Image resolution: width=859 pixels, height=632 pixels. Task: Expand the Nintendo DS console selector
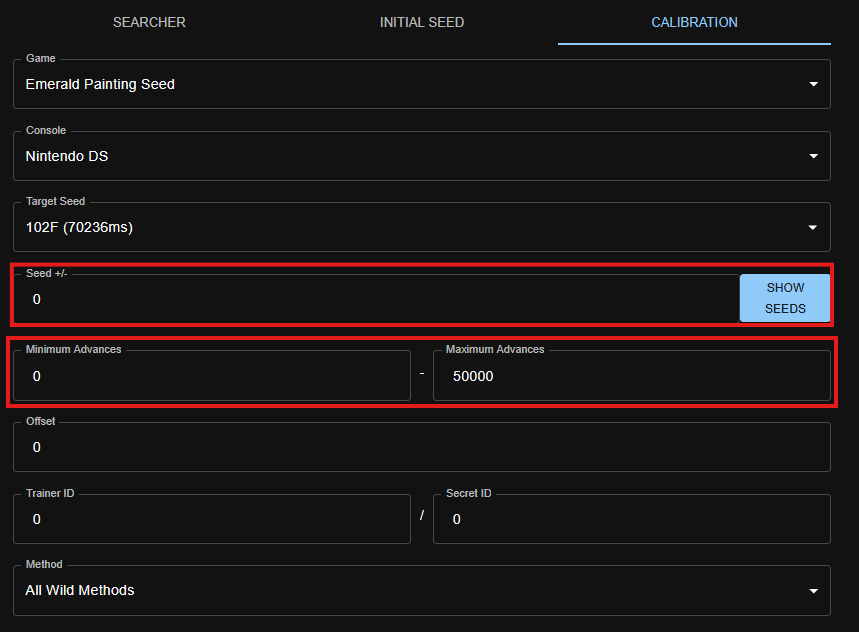pyautogui.click(x=400, y=157)
